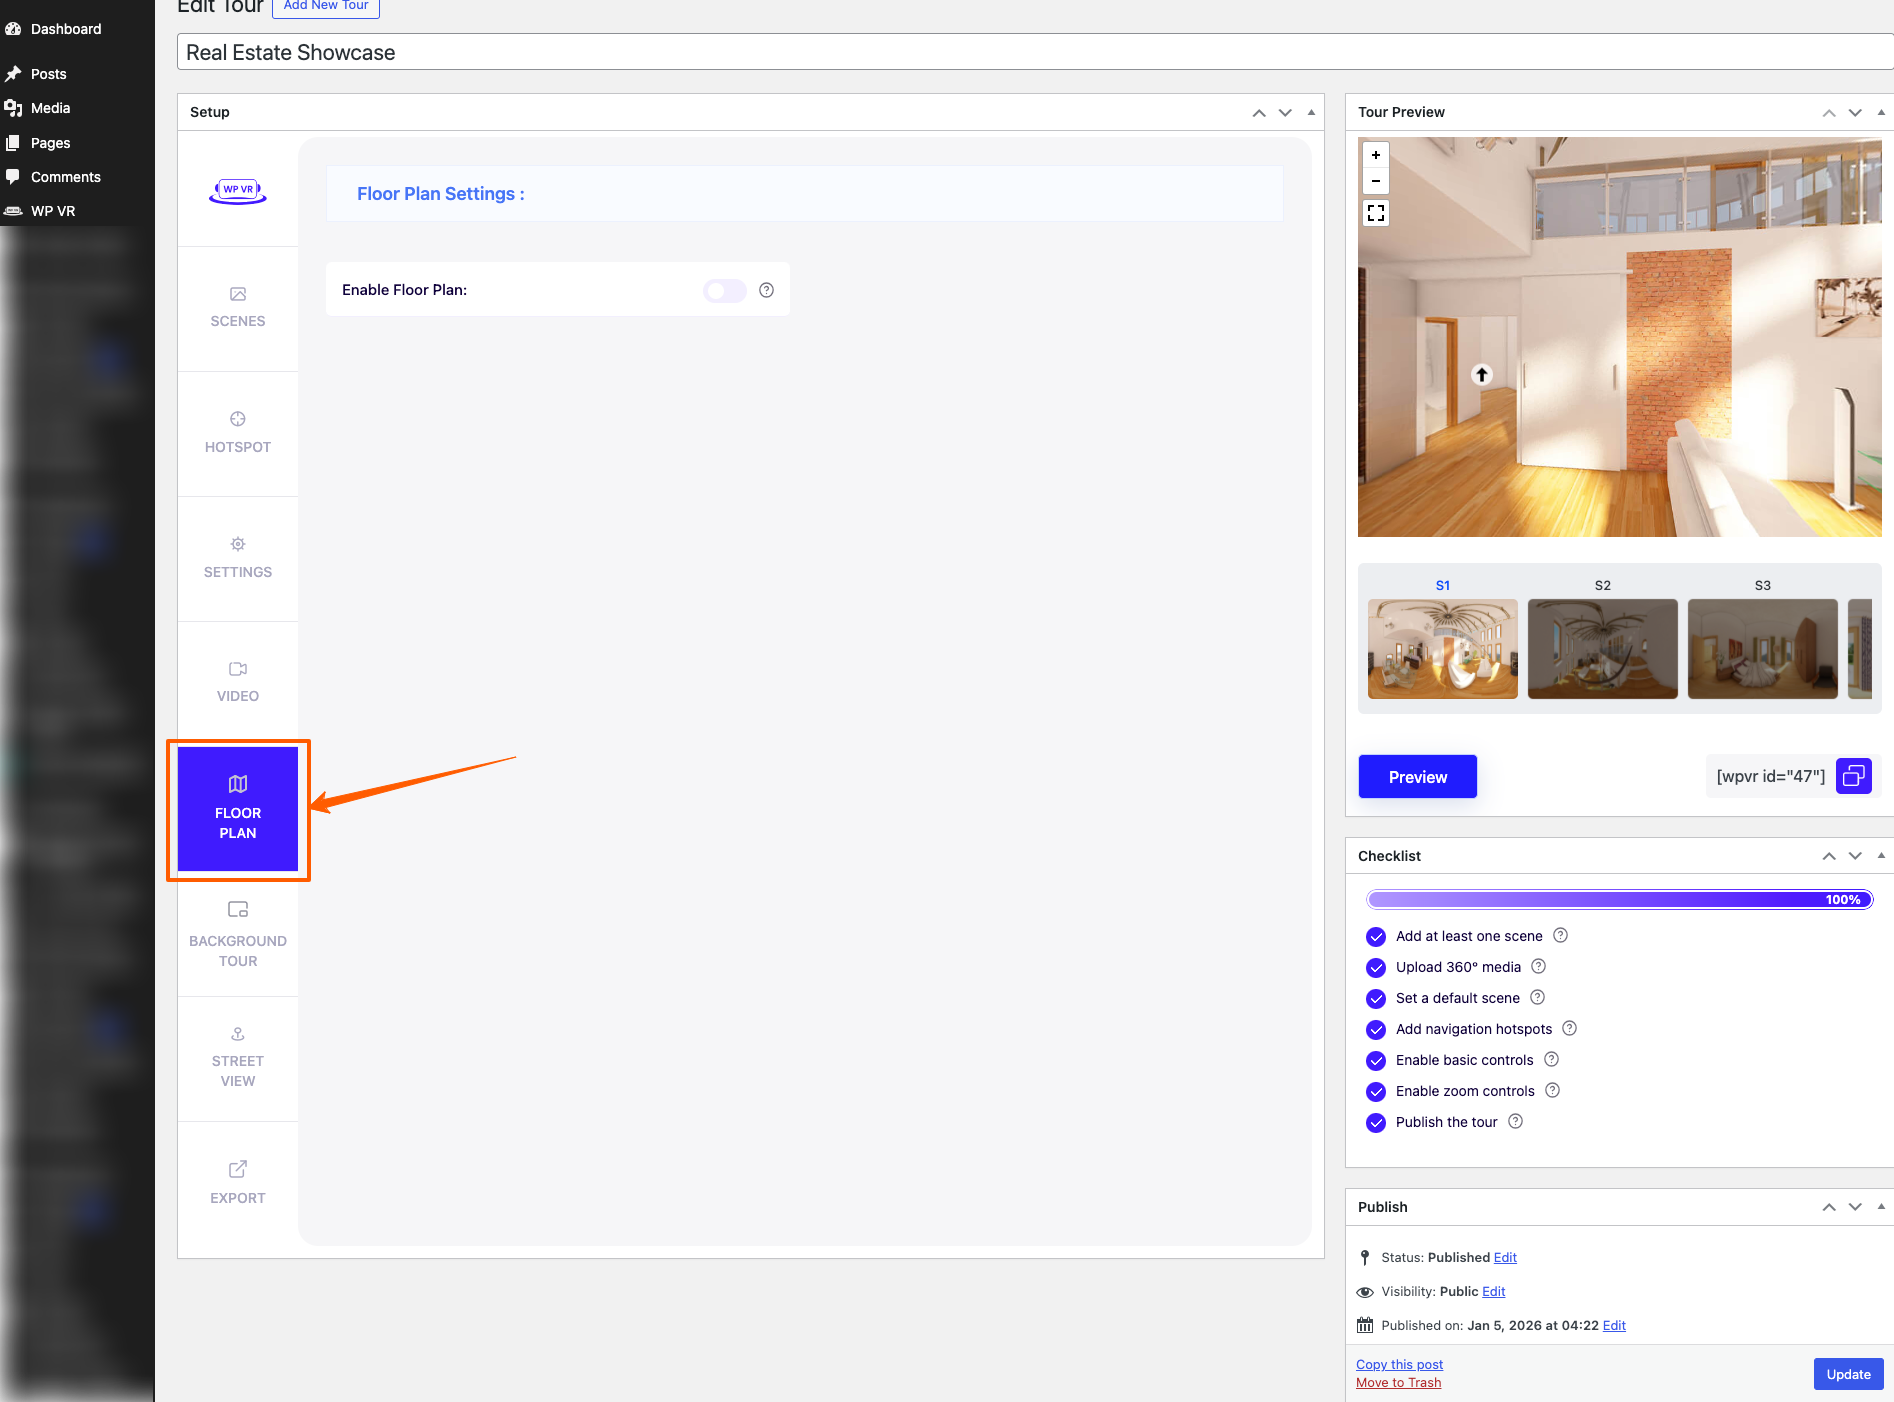Click the Move to Trash link
Screen dimensions: 1894x1402
click(1398, 1383)
